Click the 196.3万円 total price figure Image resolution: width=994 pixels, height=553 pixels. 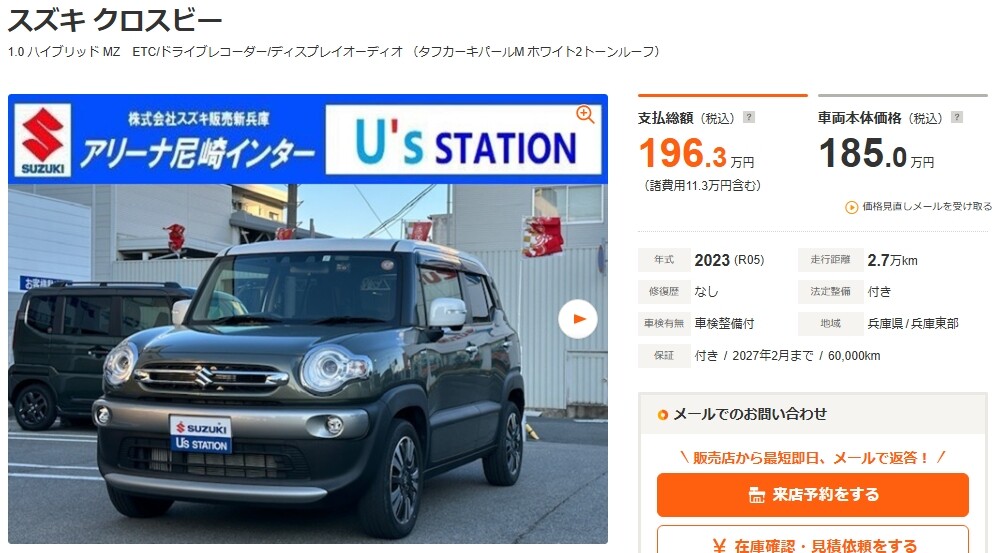point(696,153)
